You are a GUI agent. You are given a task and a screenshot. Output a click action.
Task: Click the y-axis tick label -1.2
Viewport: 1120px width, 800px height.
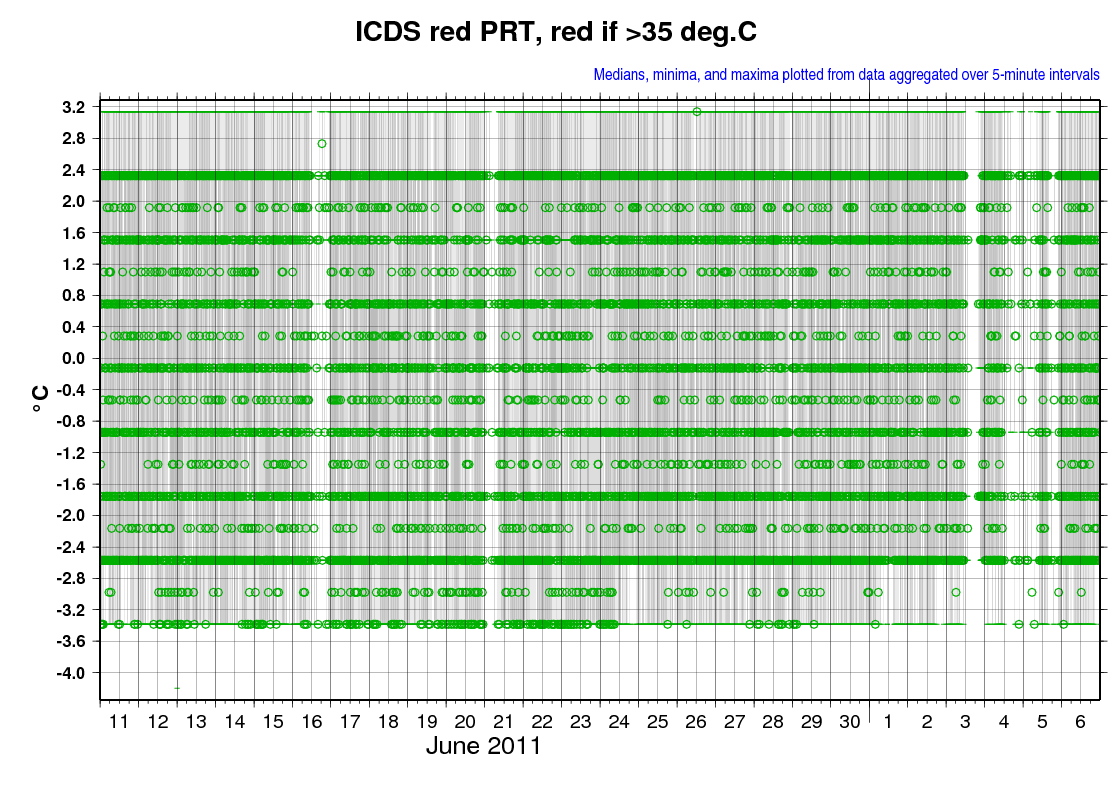pyautogui.click(x=71, y=453)
